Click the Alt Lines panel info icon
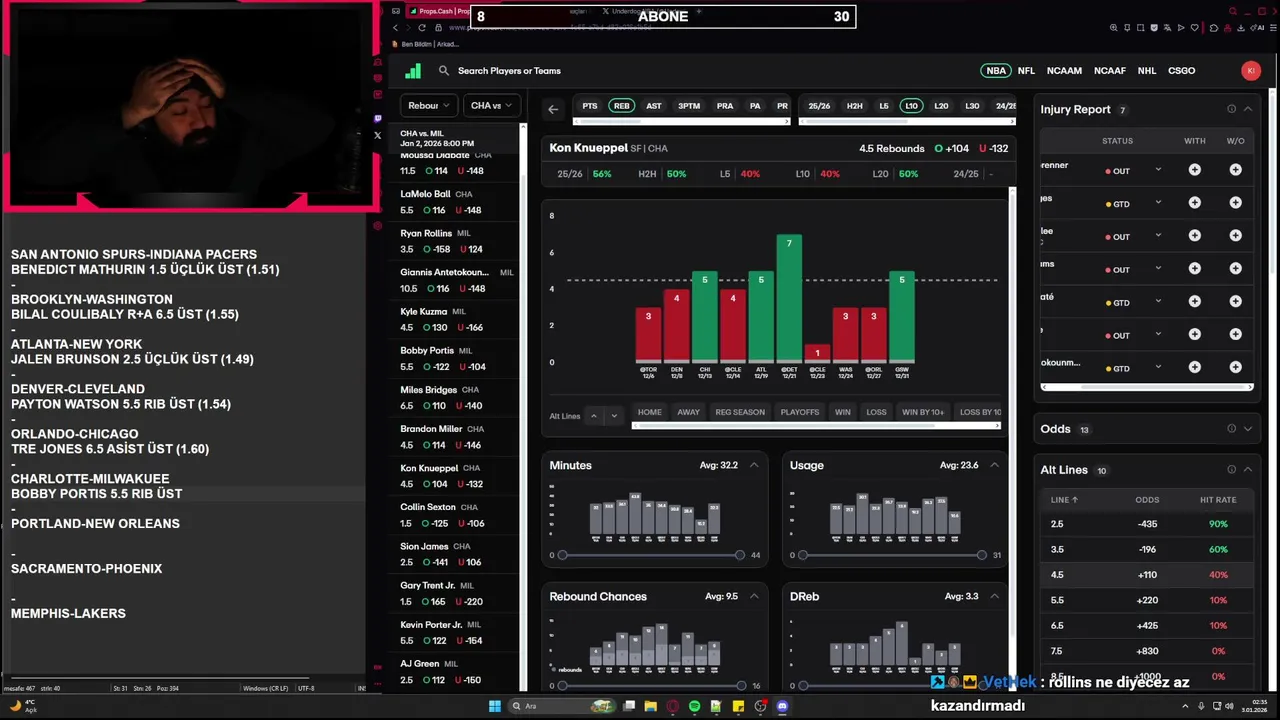 (x=1231, y=470)
